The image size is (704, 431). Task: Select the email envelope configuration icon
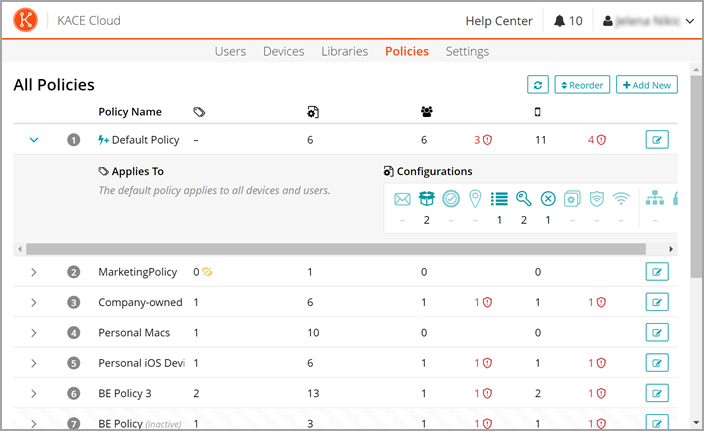402,198
